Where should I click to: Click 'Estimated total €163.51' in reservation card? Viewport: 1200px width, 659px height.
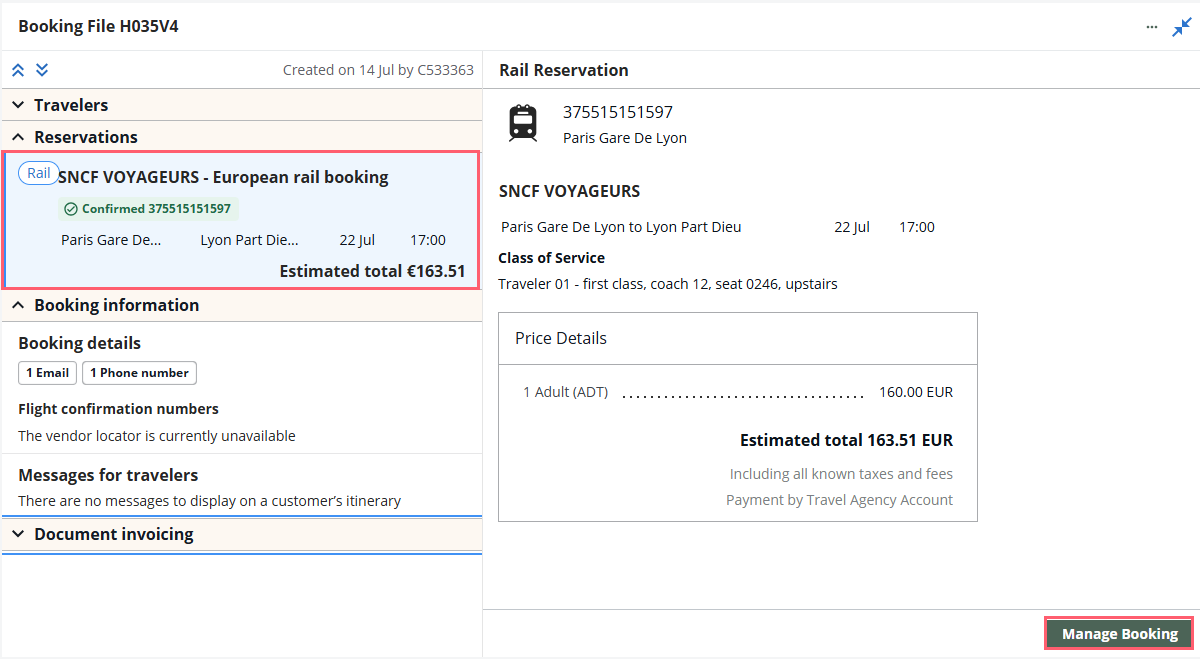click(x=372, y=271)
